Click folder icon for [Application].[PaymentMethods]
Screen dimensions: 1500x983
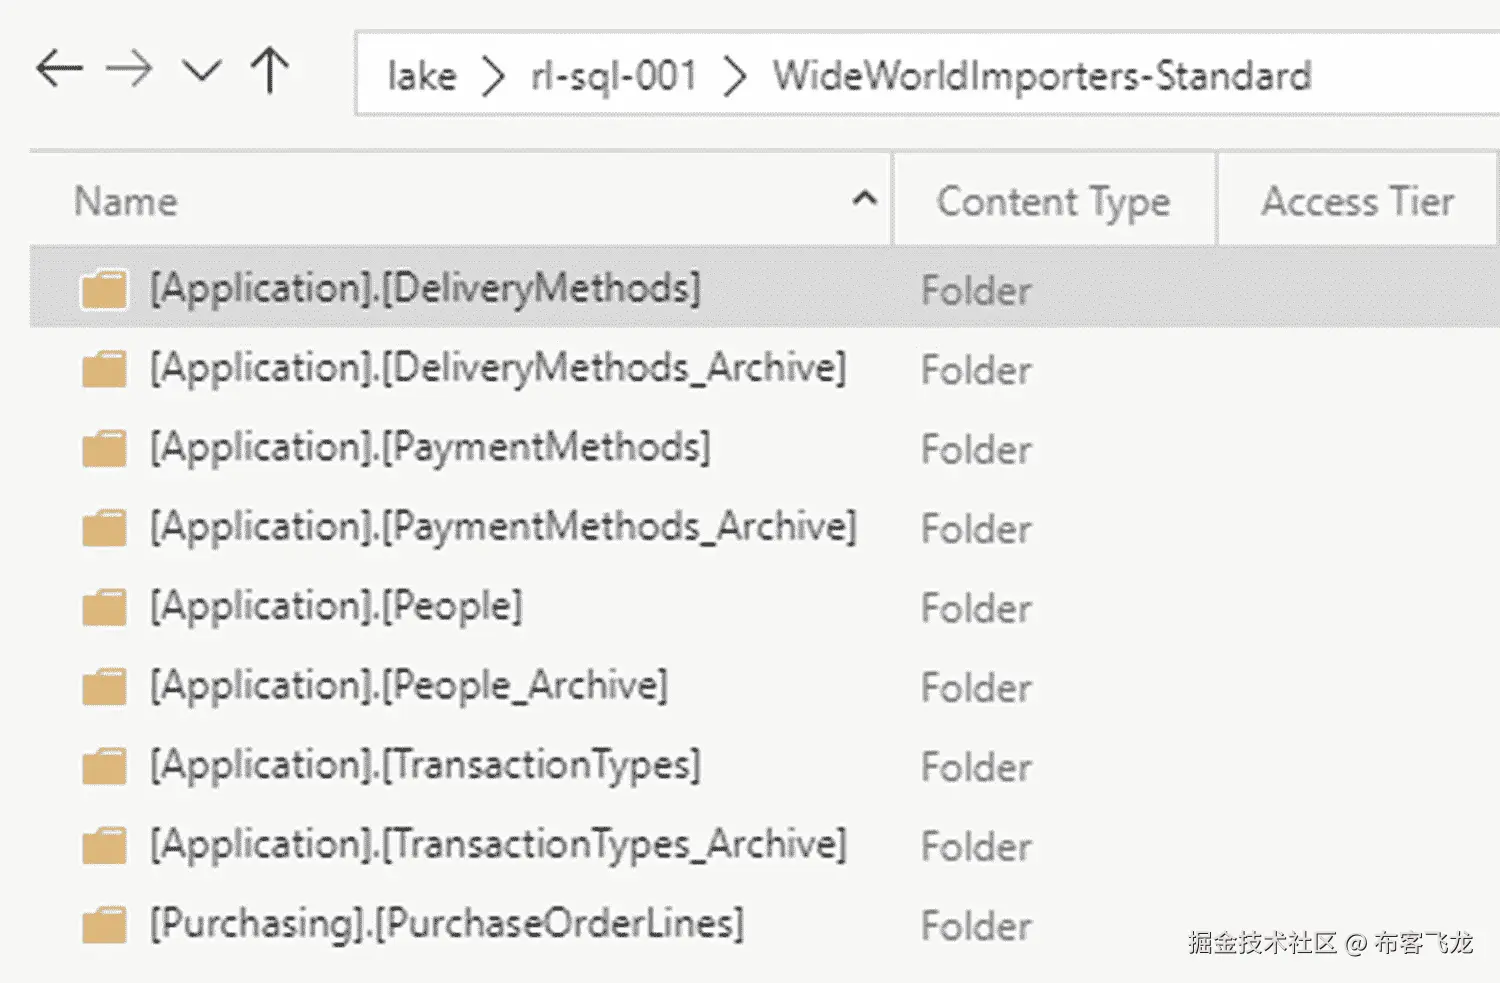coord(104,448)
